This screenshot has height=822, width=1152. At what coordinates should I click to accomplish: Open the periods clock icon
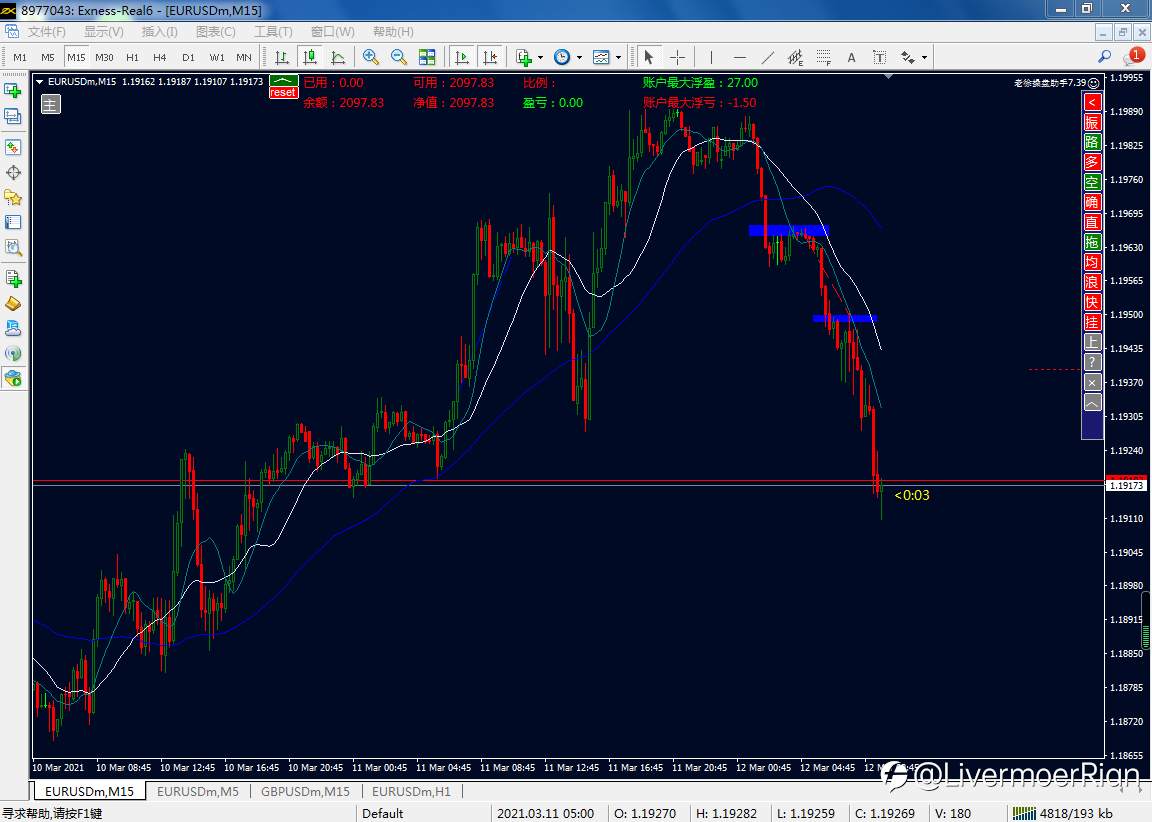562,57
